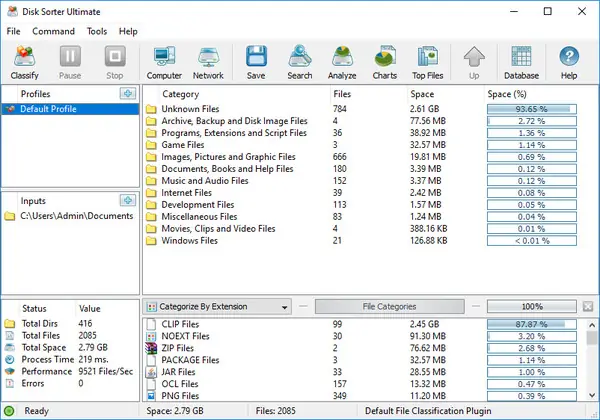Close the file categories filter panel
The image size is (600, 420).
pyautogui.click(x=588, y=306)
